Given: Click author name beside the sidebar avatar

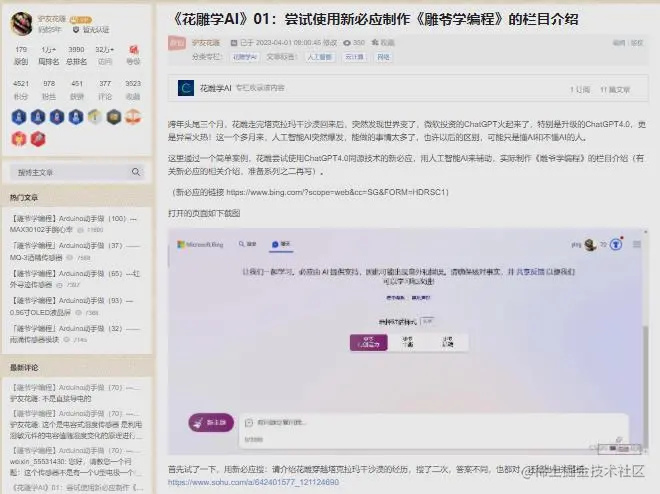Looking at the screenshot, I should 52,19.
